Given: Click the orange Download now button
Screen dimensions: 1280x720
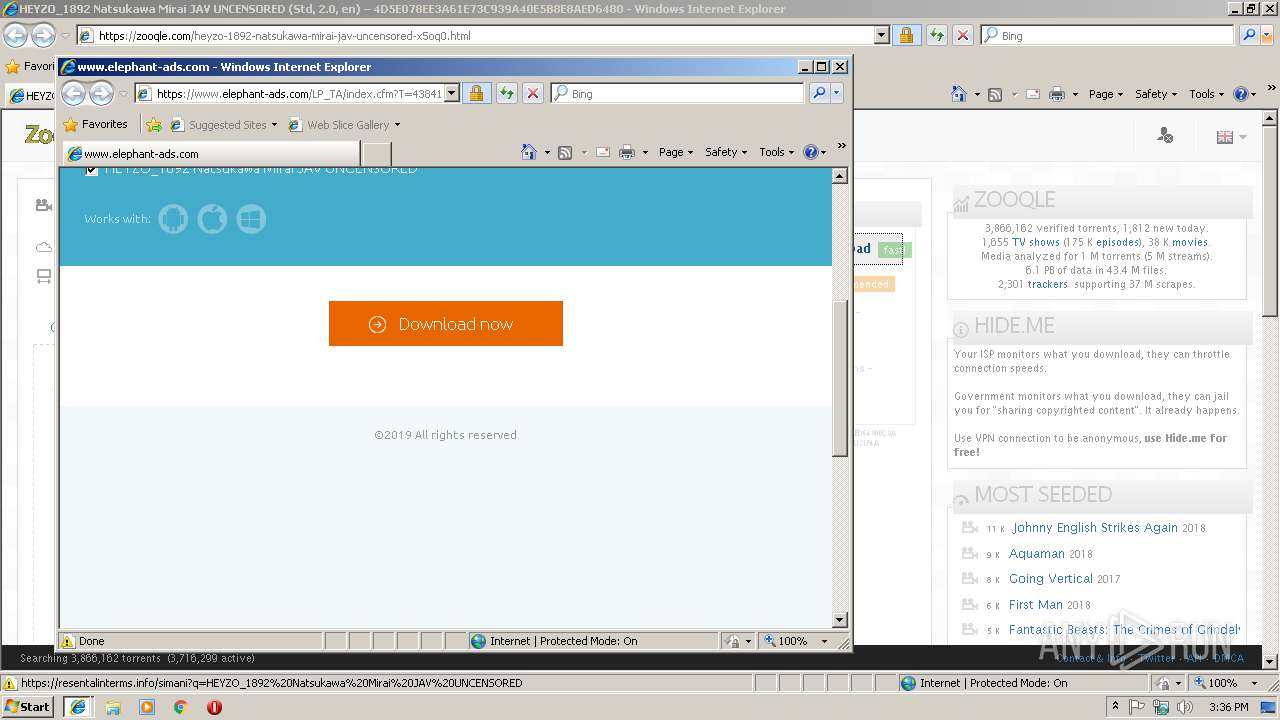Looking at the screenshot, I should [x=446, y=324].
